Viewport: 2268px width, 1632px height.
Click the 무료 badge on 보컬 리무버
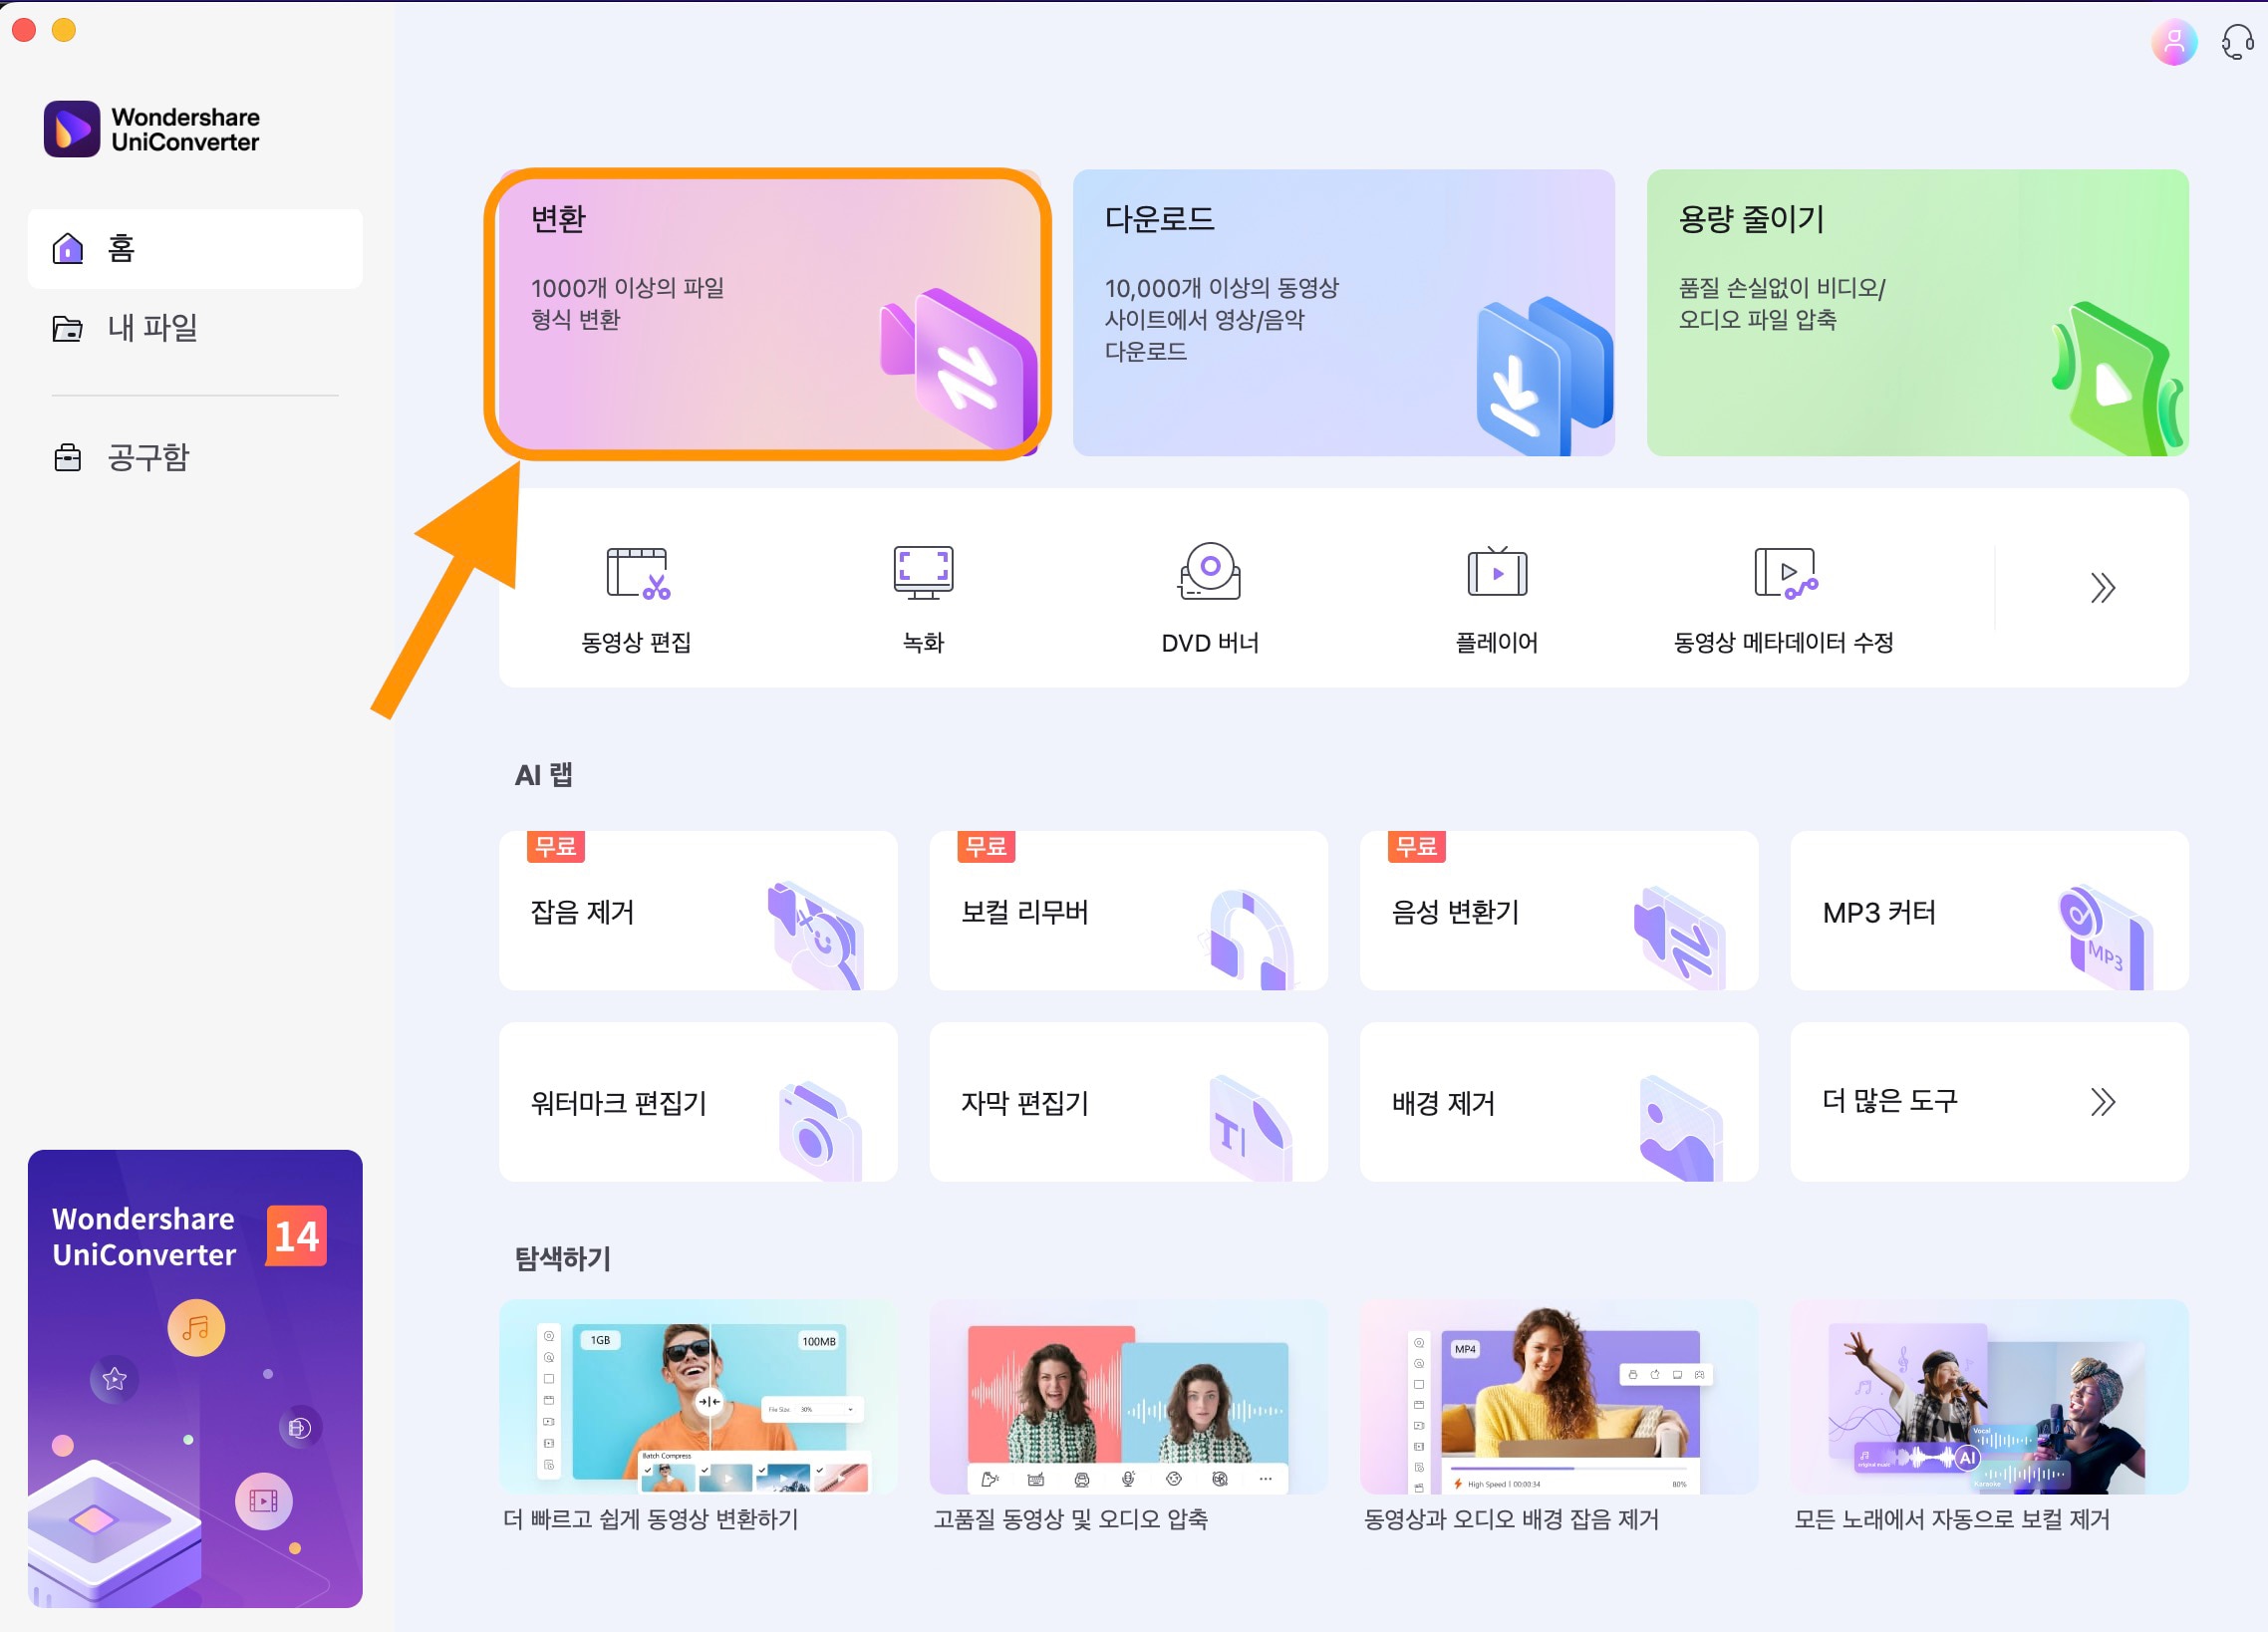[x=986, y=847]
